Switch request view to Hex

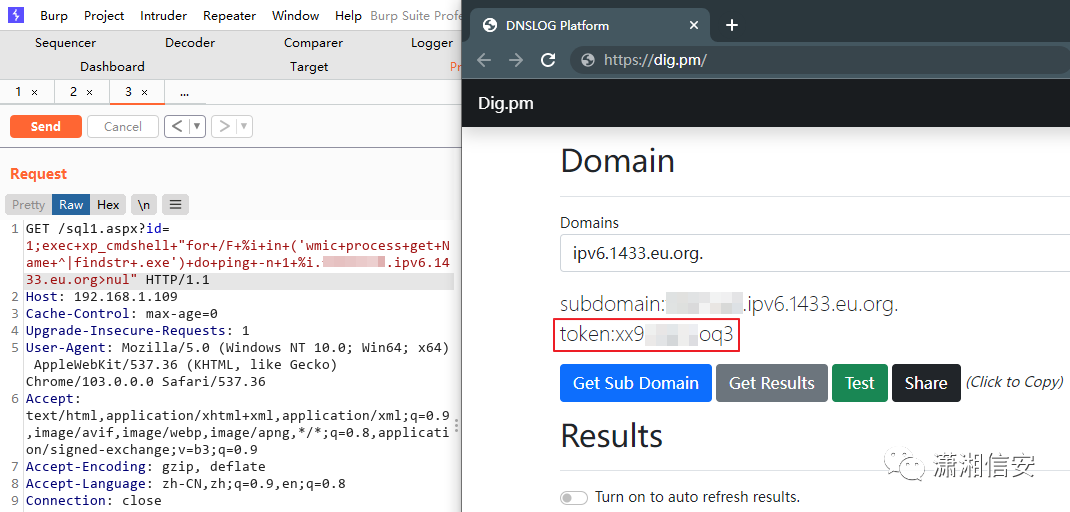coord(108,205)
